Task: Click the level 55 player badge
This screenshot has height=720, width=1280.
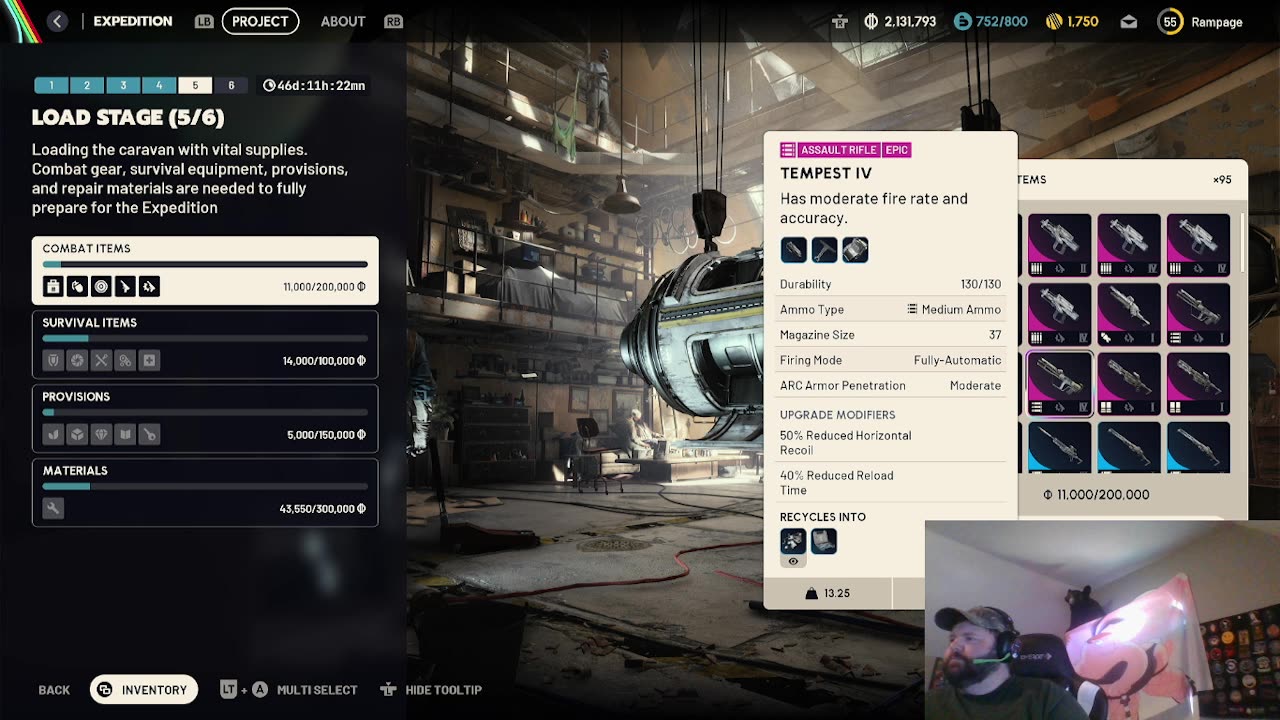Action: (x=1170, y=22)
